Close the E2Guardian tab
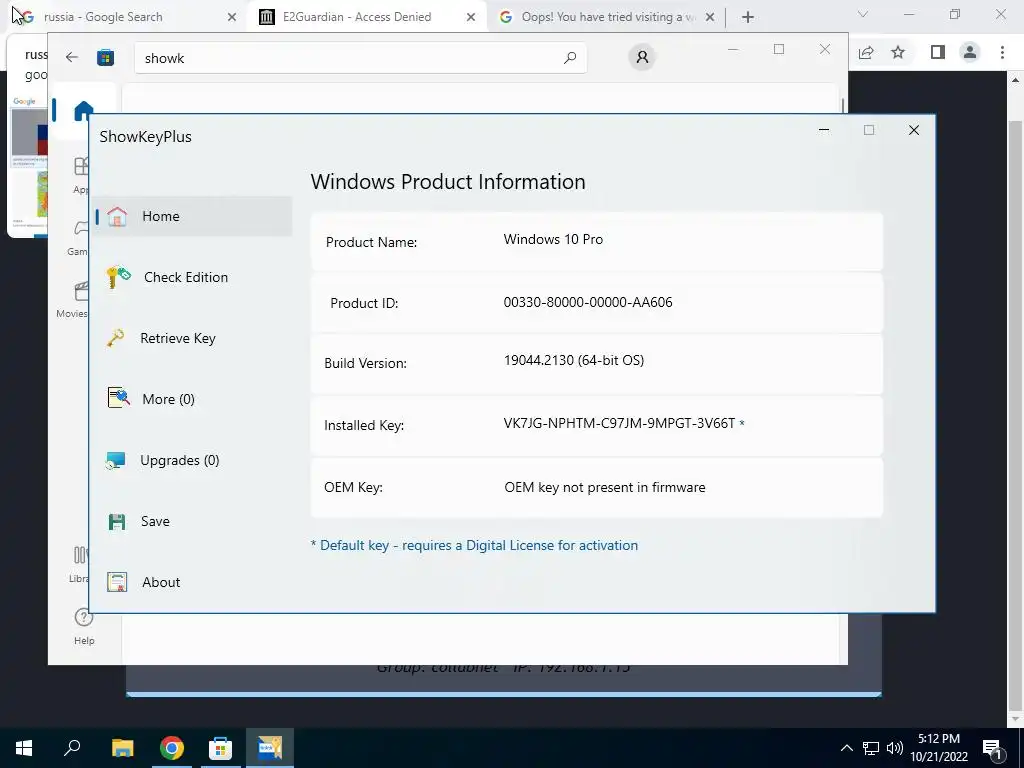Screen dimensions: 1024x768 pos(471,18)
